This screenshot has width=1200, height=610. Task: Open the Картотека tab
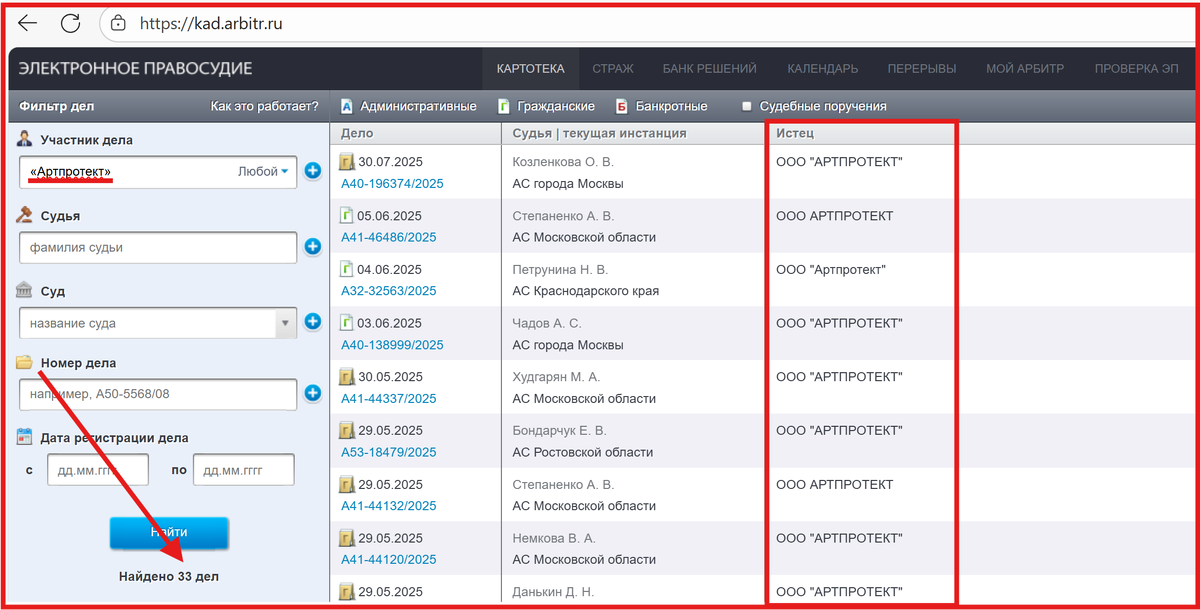tap(531, 69)
